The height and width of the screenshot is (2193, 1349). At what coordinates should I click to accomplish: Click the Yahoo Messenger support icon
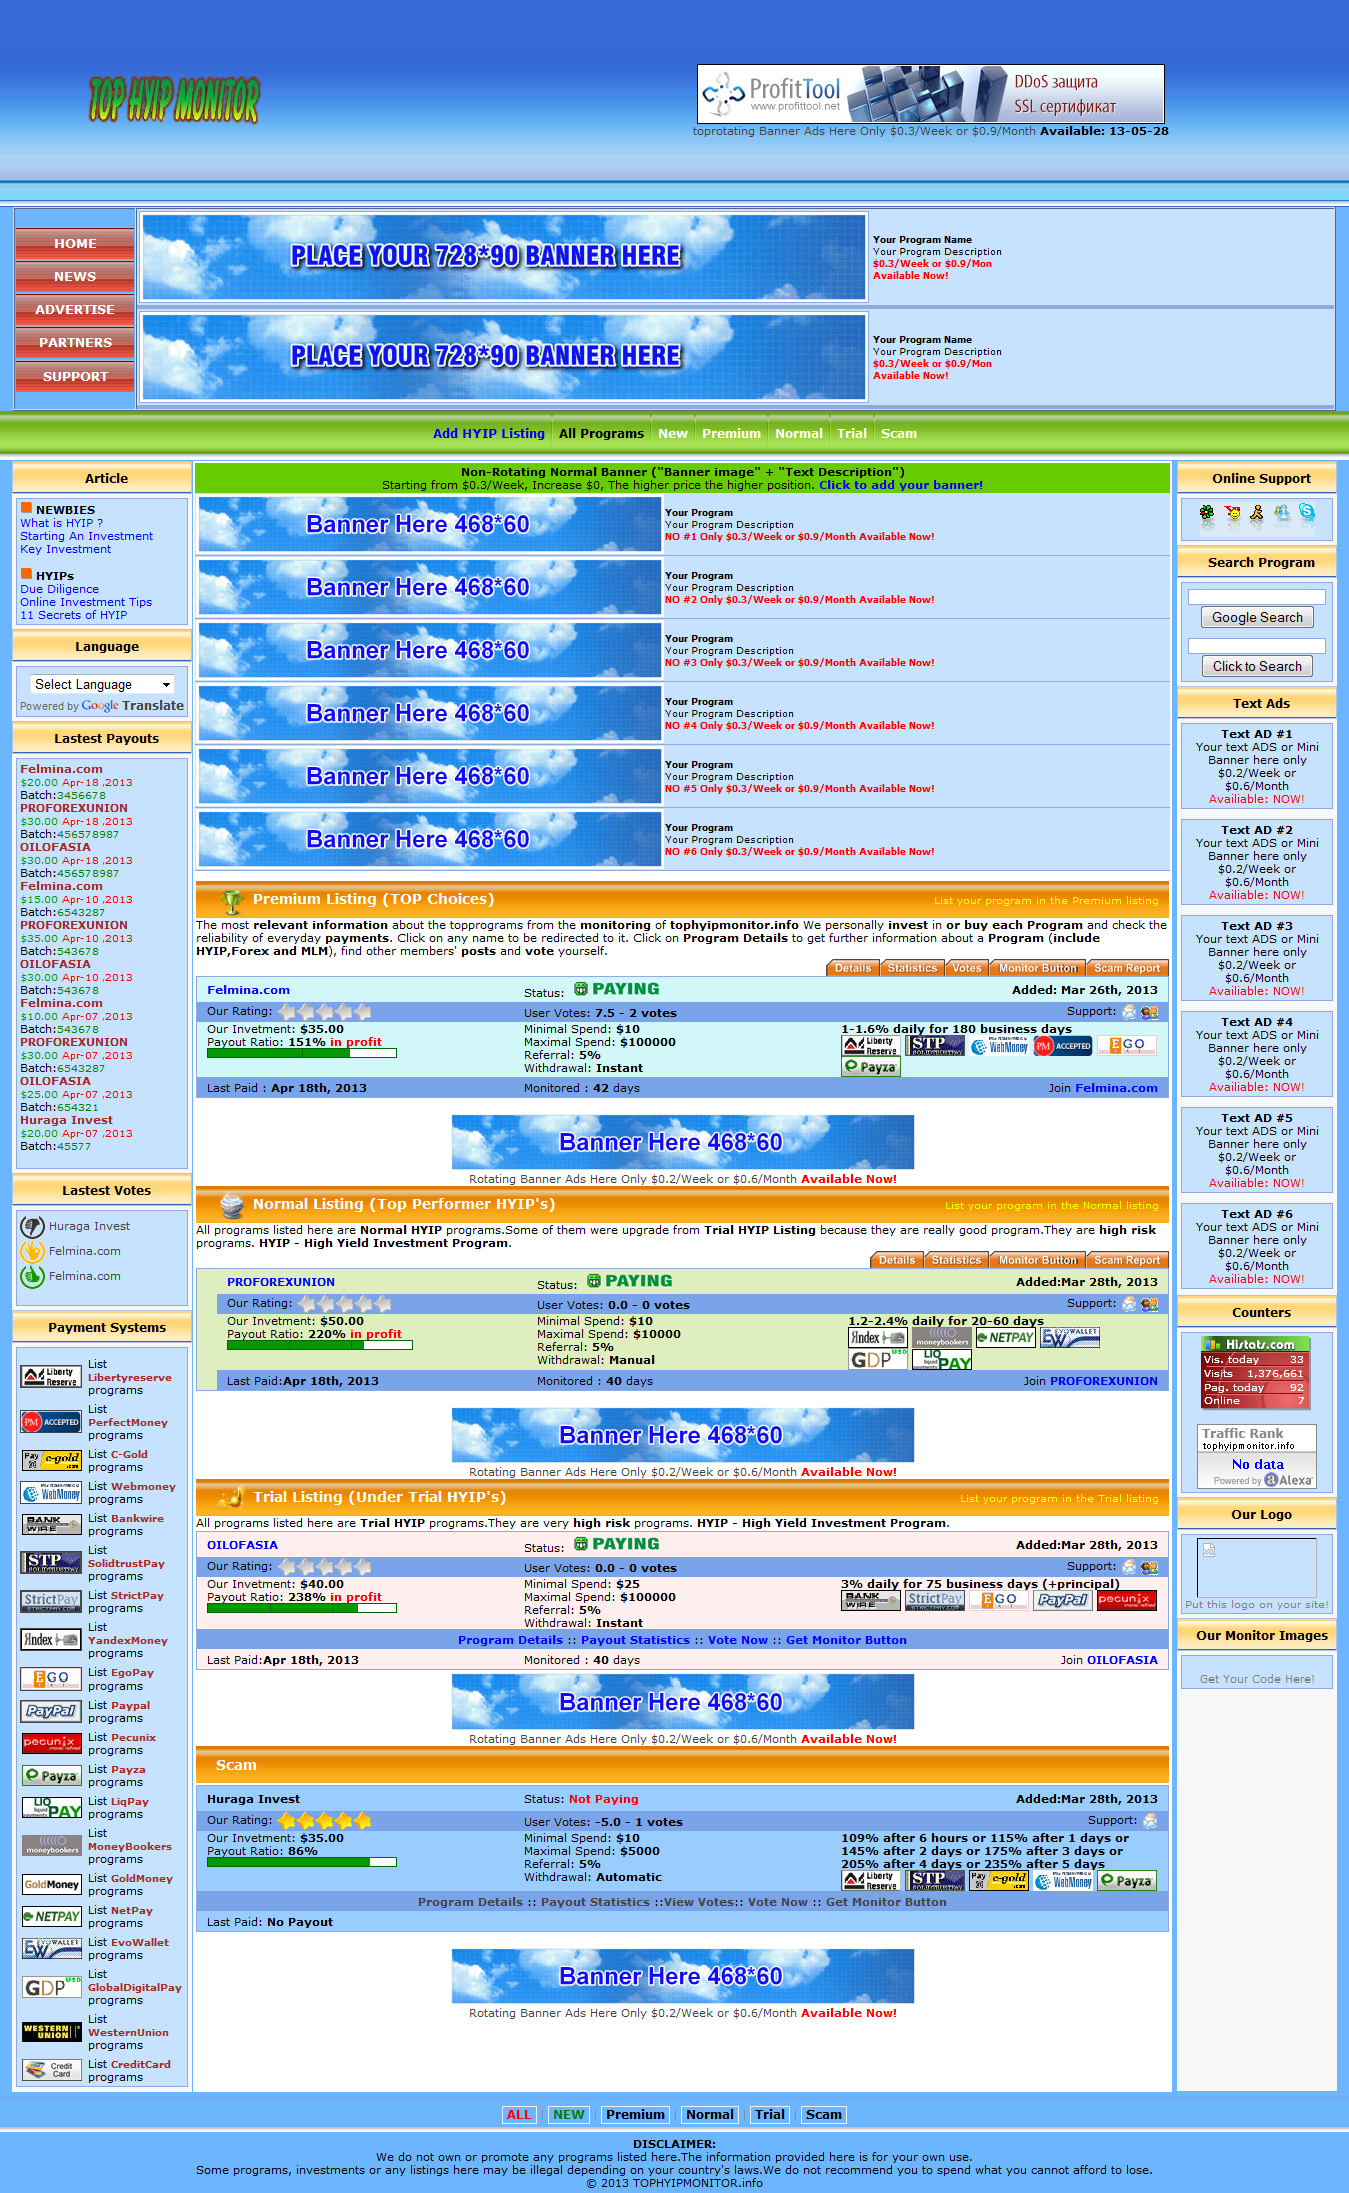(x=1232, y=514)
